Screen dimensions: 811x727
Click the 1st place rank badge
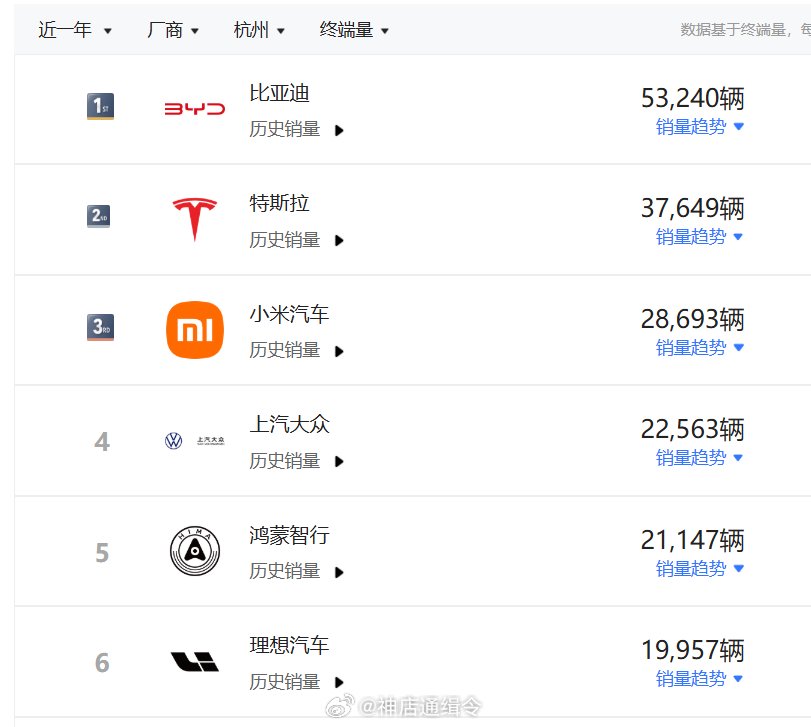(x=100, y=106)
